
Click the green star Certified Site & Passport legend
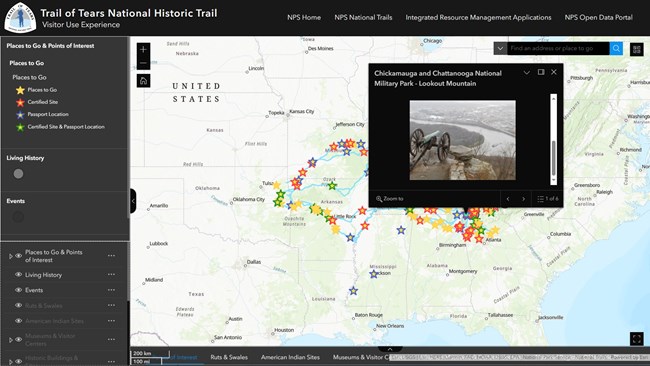click(20, 127)
